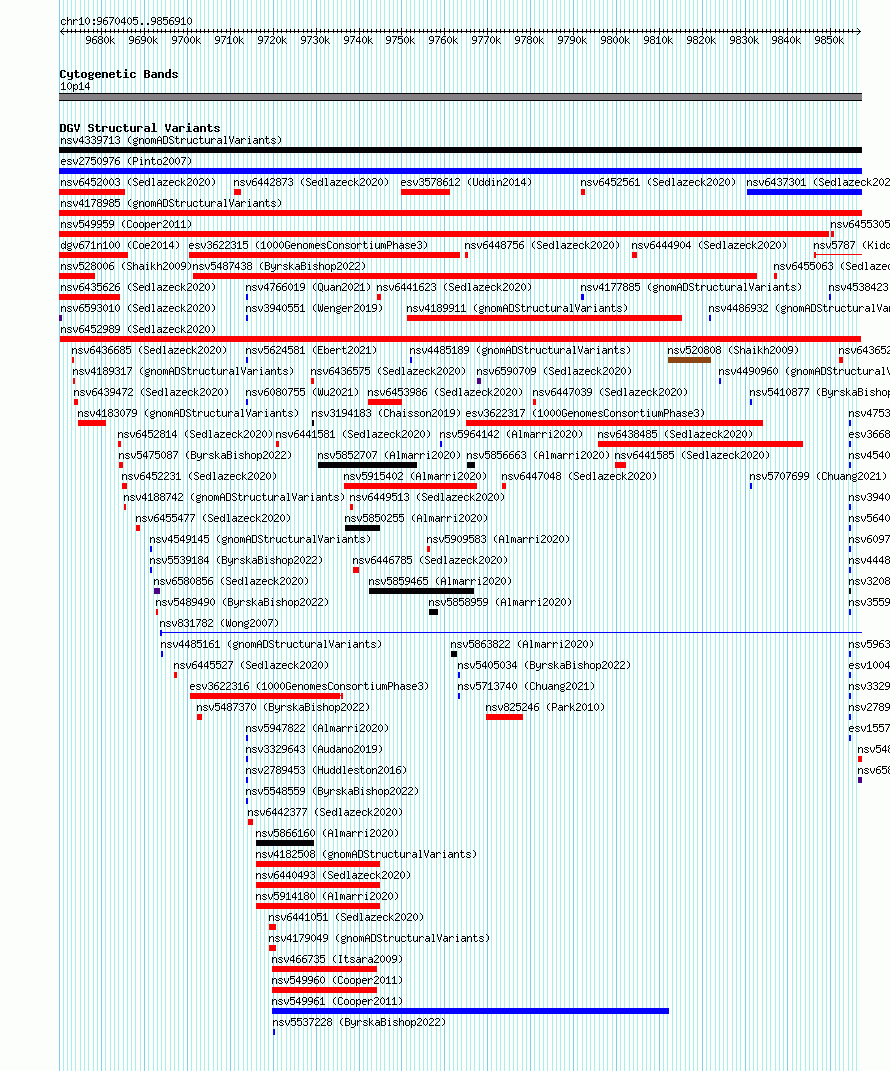Click nsv825246 (Park2010) label
Viewport: 890px width, 1071px height.
[x=545, y=708]
